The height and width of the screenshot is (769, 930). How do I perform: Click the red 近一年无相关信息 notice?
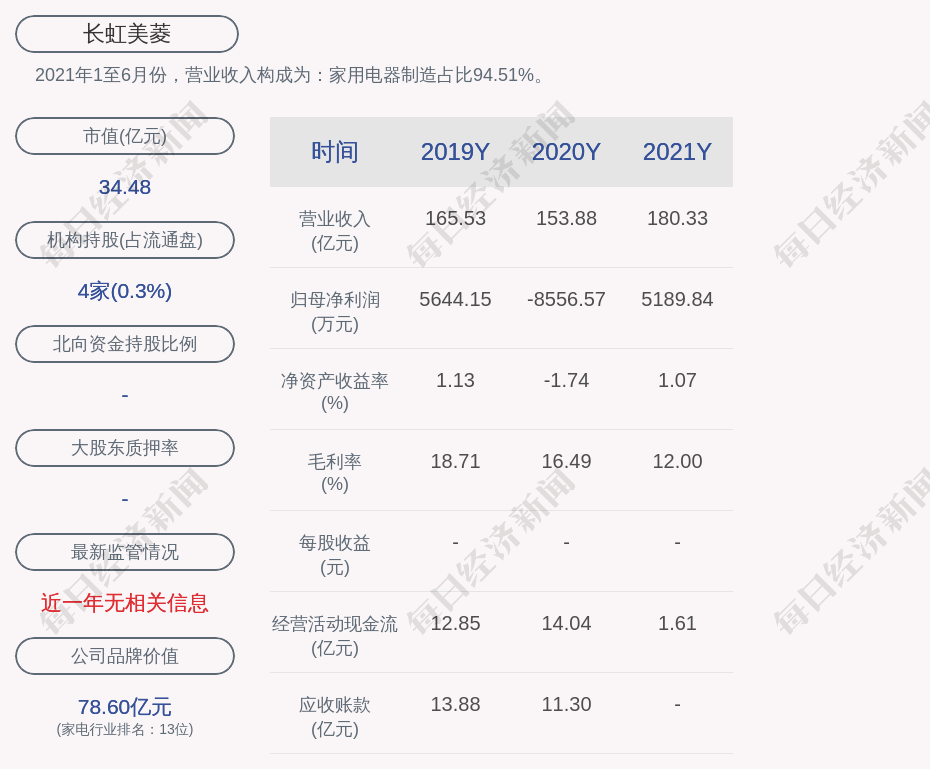125,603
